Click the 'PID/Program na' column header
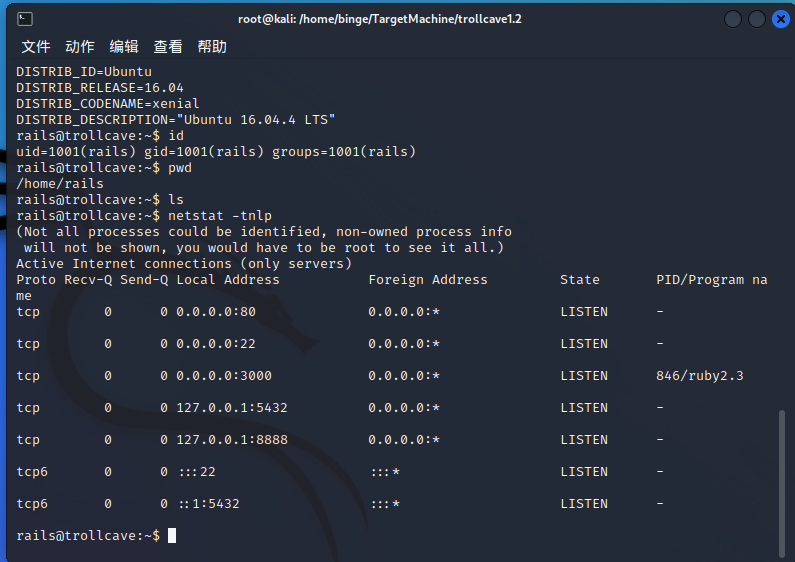This screenshot has height=562, width=795. point(712,279)
